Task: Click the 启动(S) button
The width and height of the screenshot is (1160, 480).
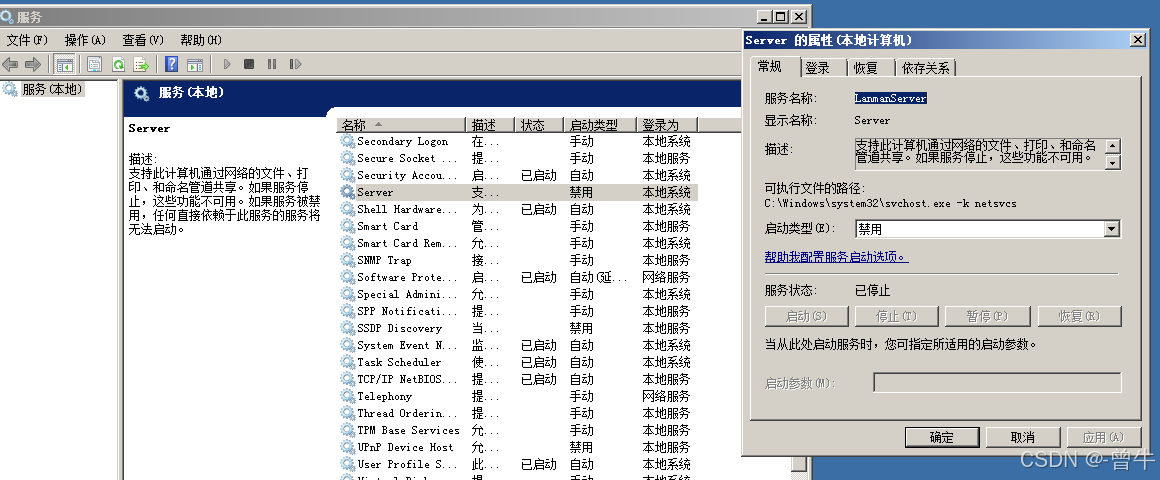Action: coord(806,316)
